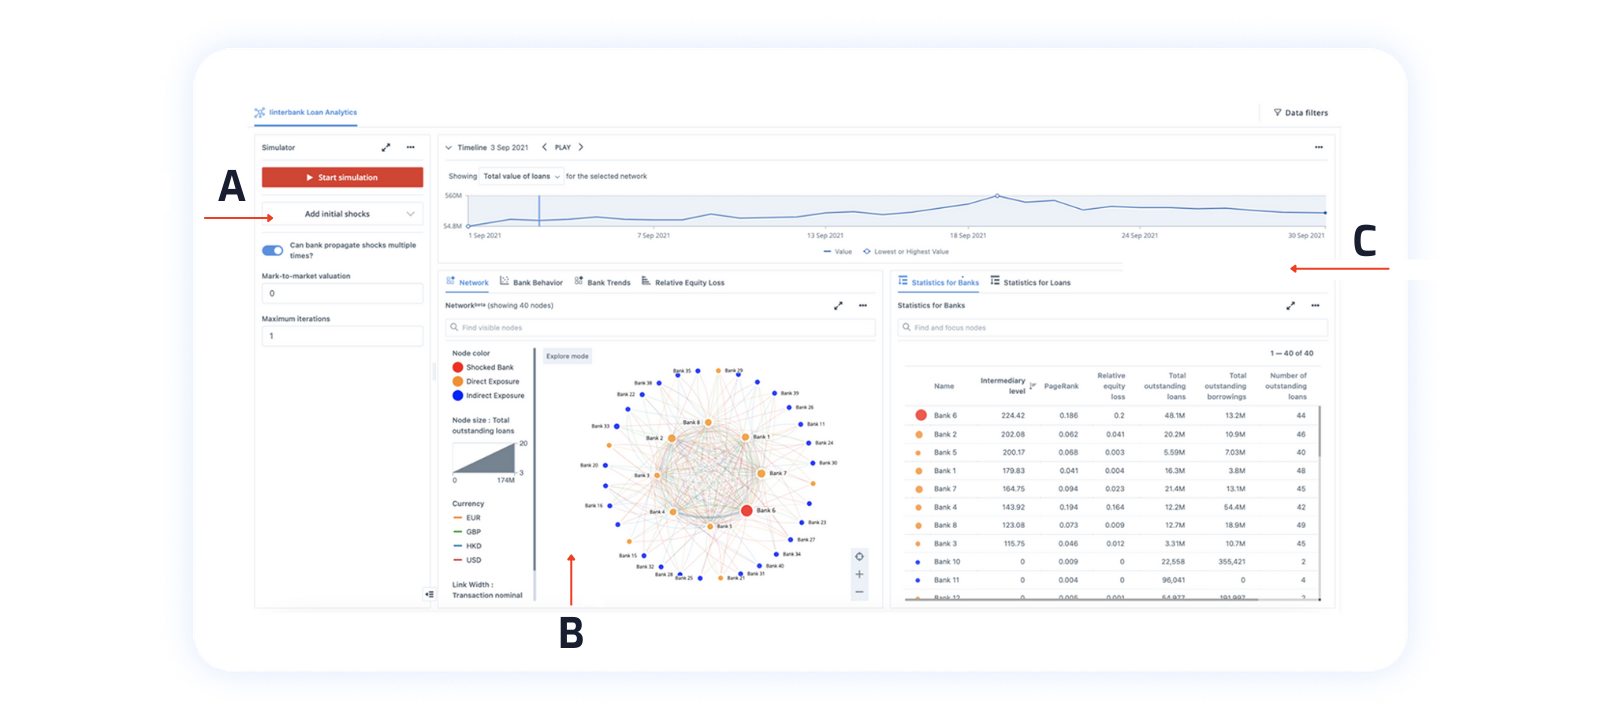Step timeline to previous date
Image resolution: width=1600 pixels, height=720 pixels.
pyautogui.click(x=544, y=147)
